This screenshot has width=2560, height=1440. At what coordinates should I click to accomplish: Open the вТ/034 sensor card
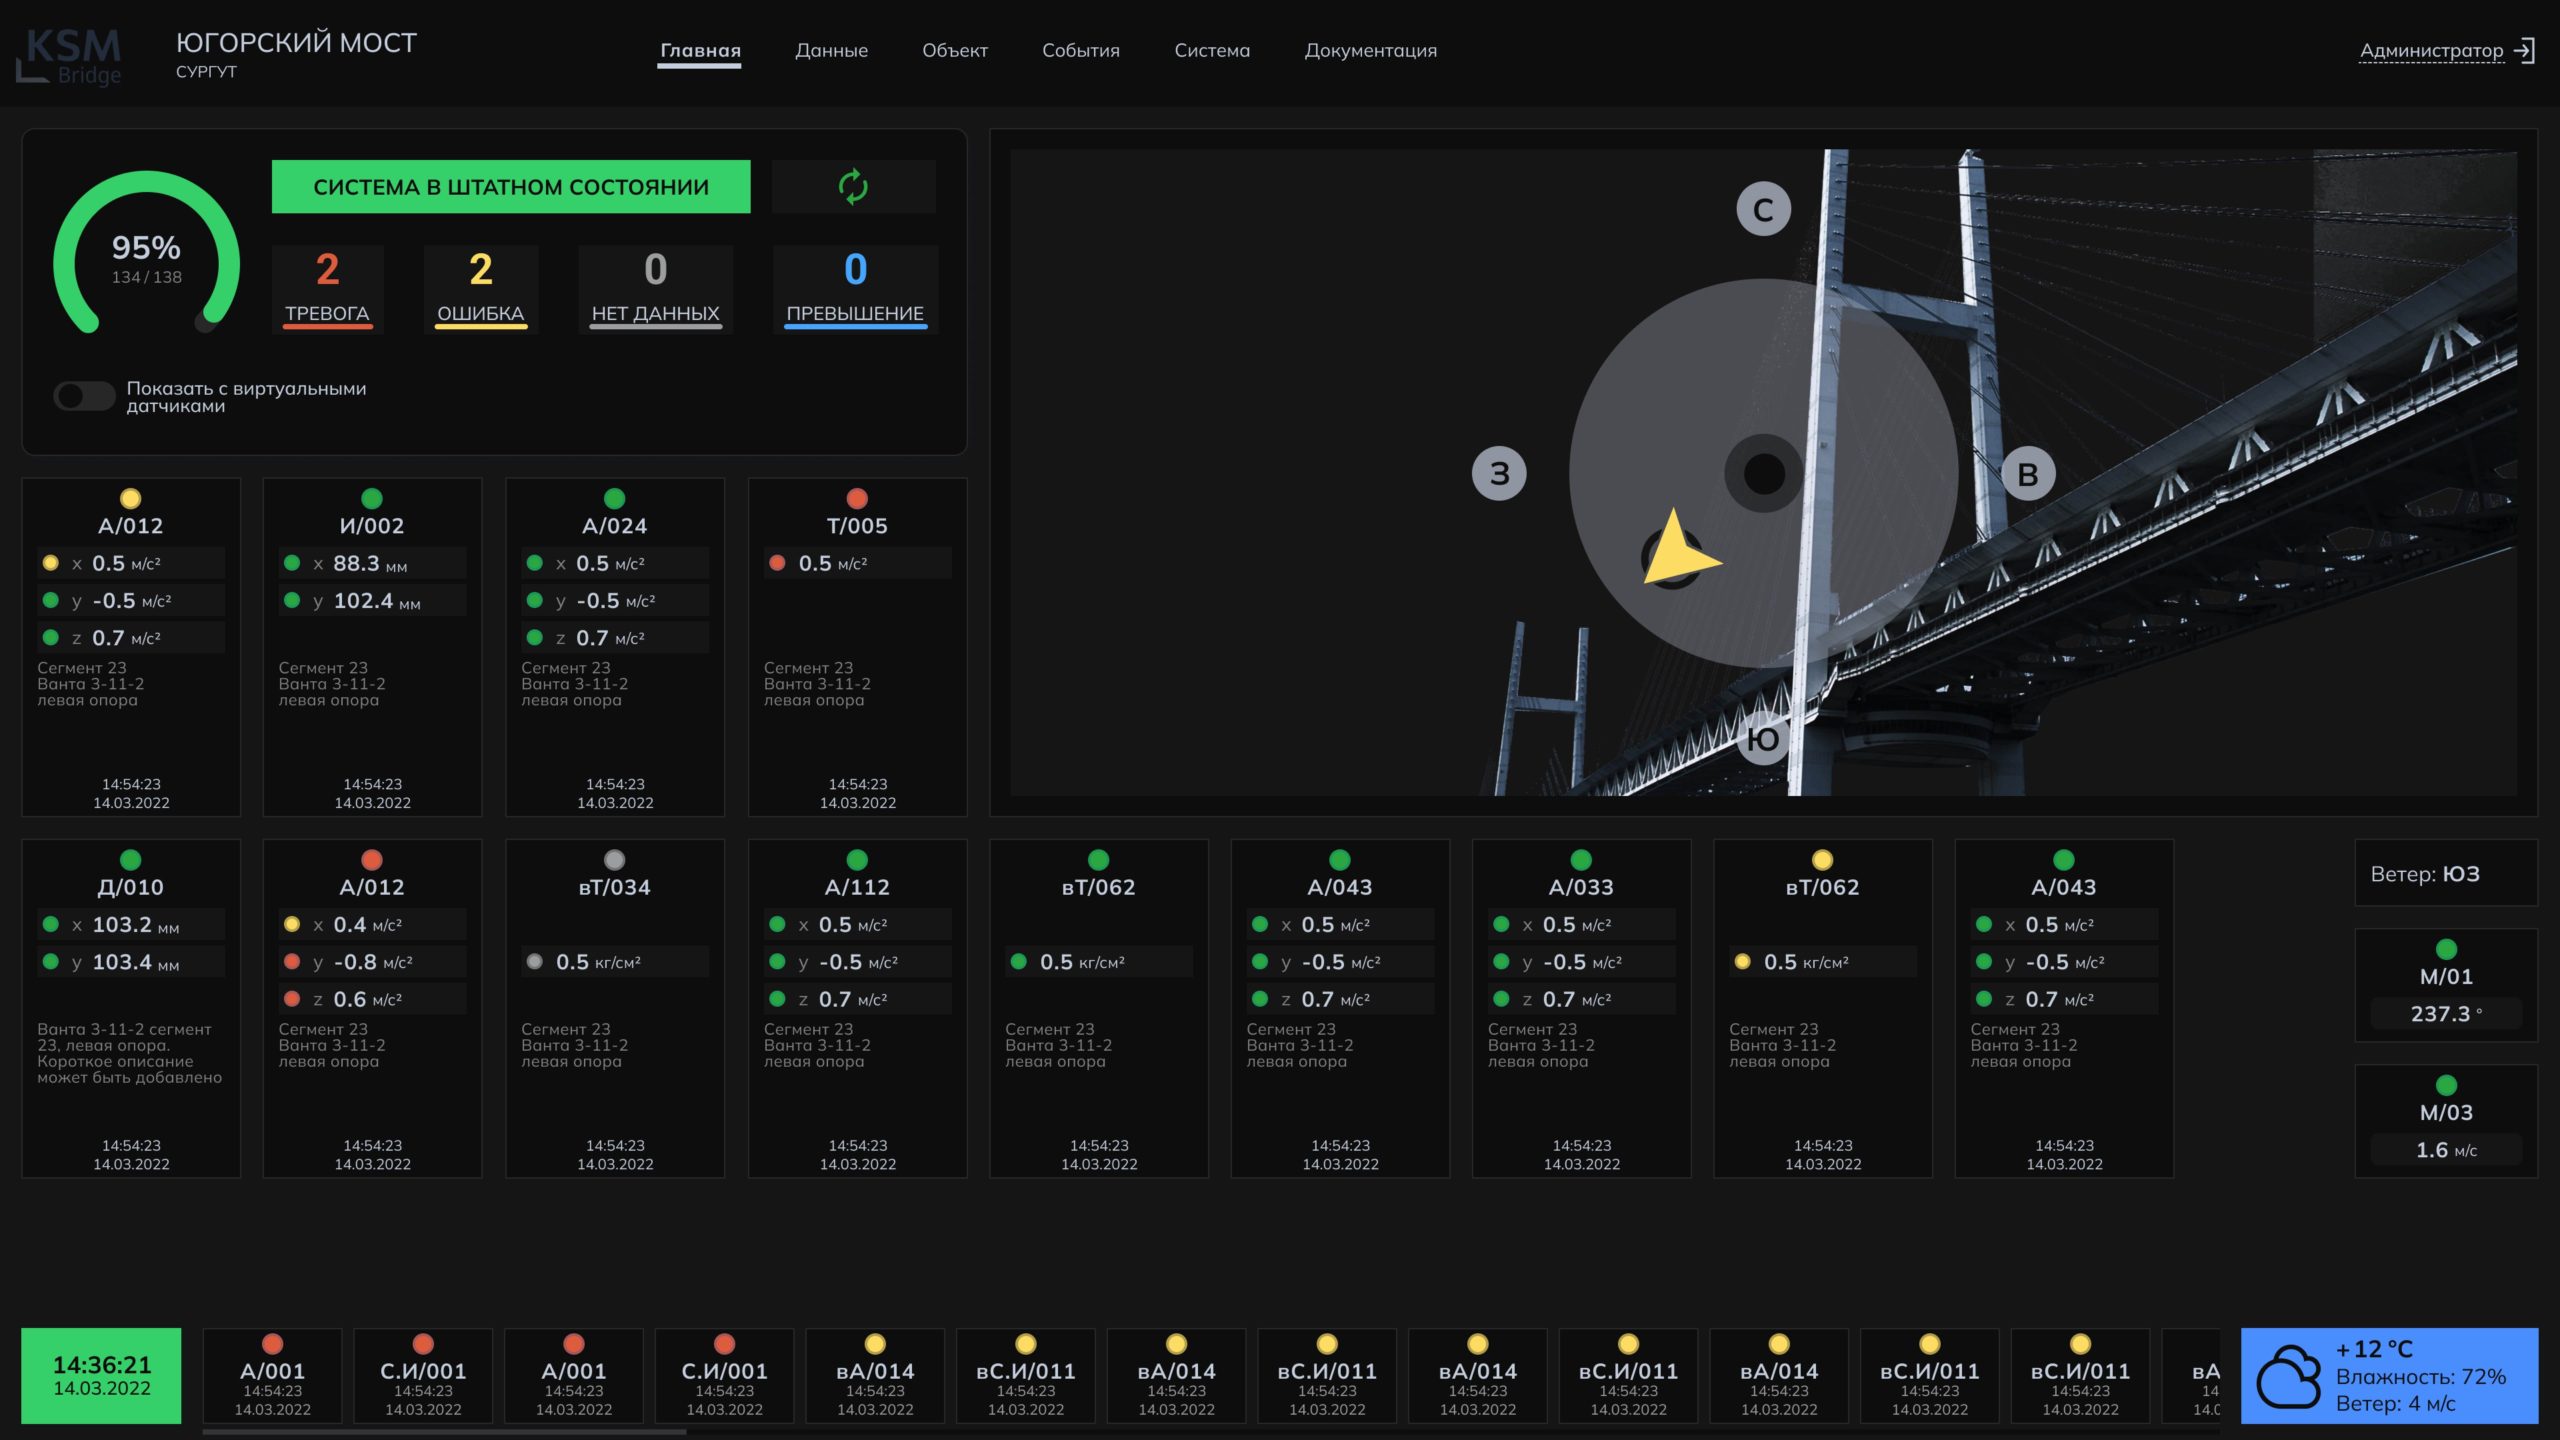point(614,1008)
